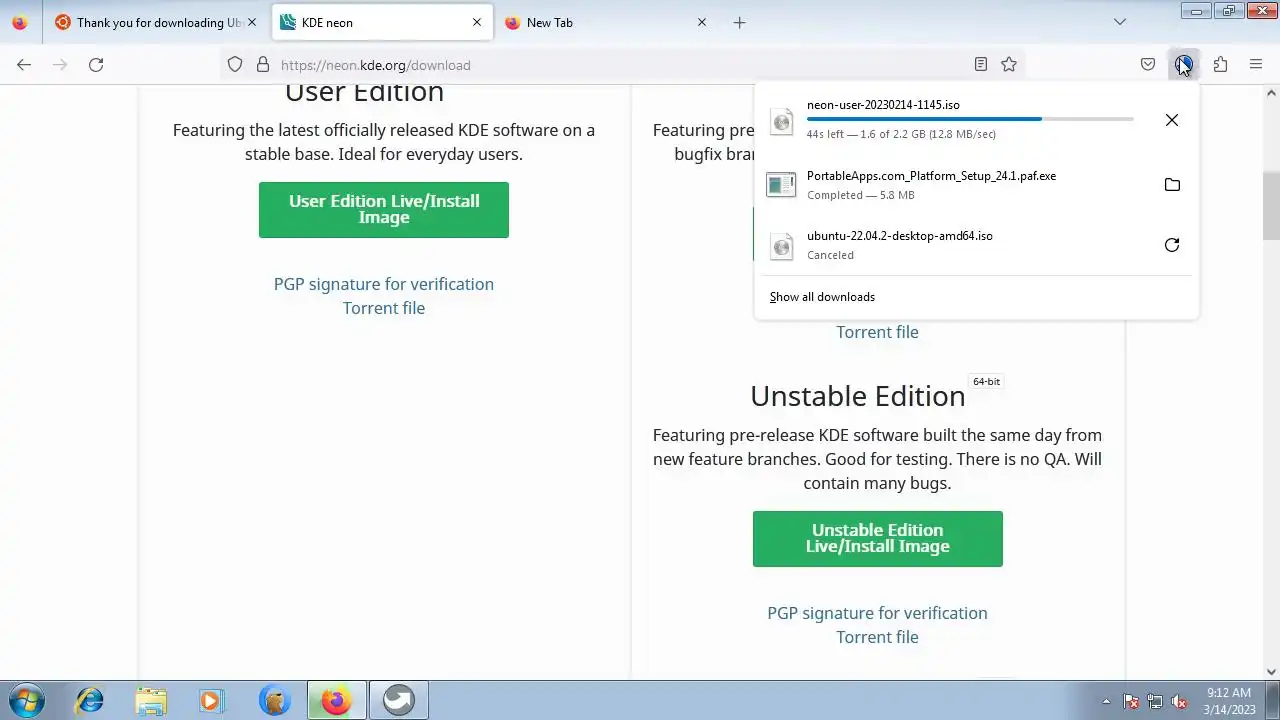Click the page vertical scrollbar thumb
The height and width of the screenshot is (720, 1280).
(1272, 206)
